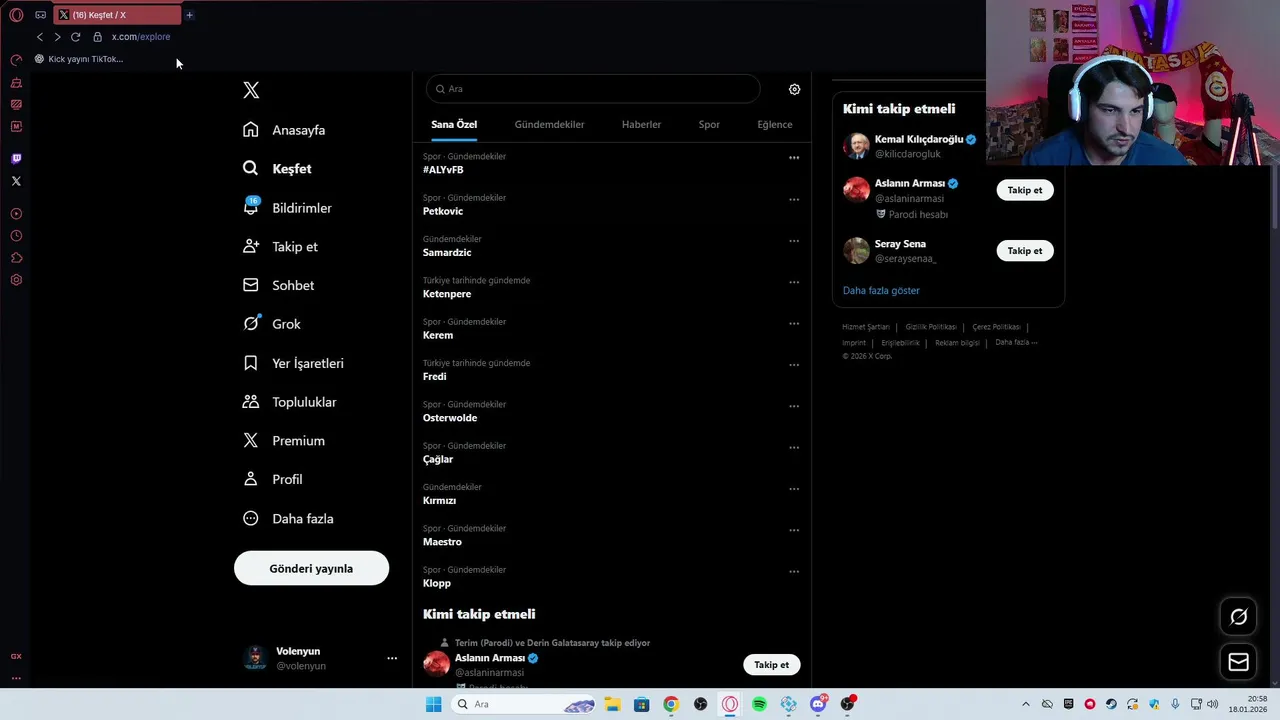Reload the page
The image size is (1280, 720).
pyautogui.click(x=75, y=37)
